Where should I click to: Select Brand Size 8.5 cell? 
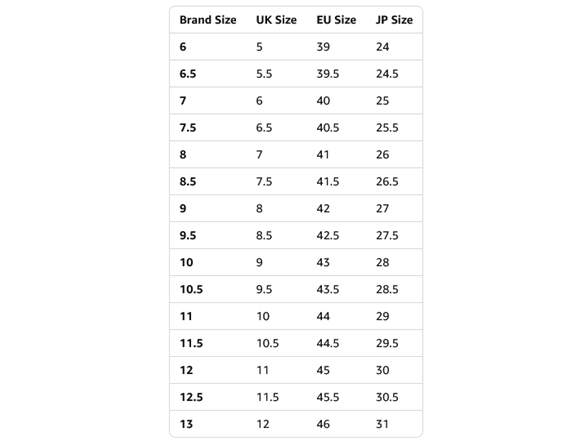188,182
